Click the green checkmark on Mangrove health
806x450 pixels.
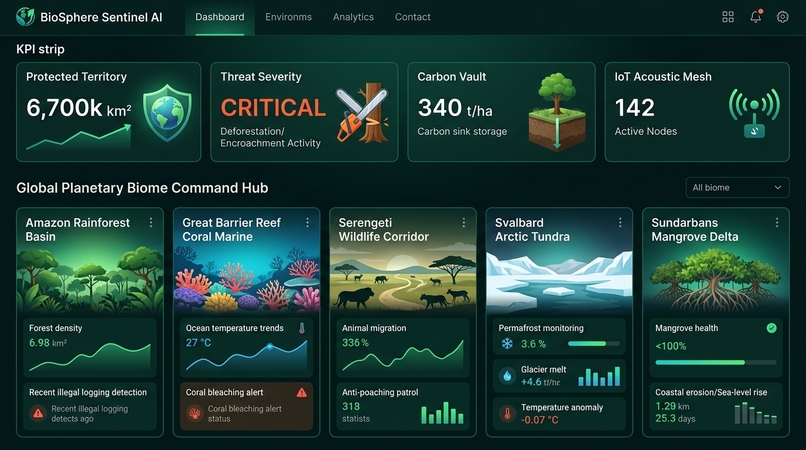[772, 328]
